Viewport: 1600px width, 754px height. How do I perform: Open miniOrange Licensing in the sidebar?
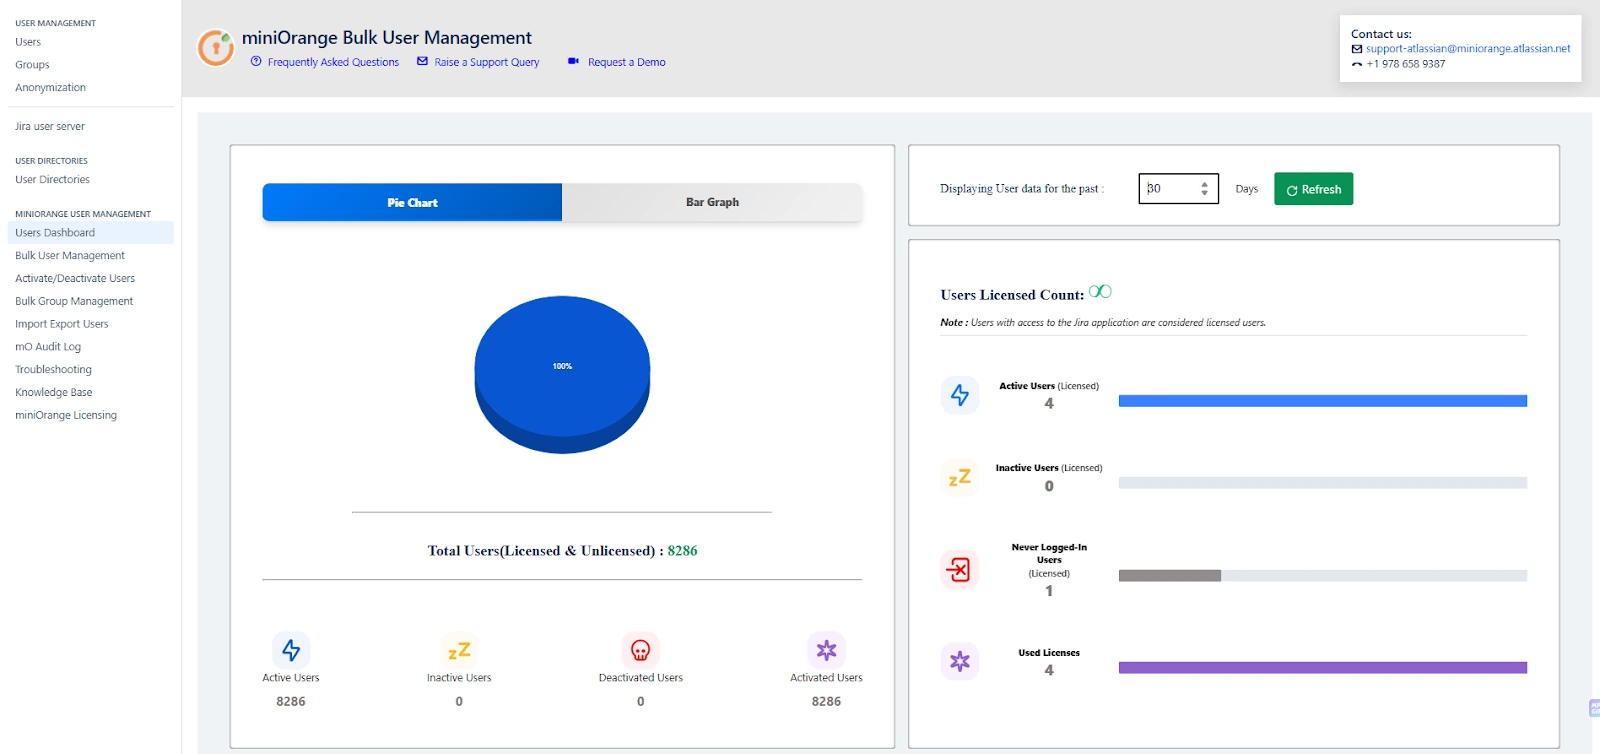tap(66, 416)
